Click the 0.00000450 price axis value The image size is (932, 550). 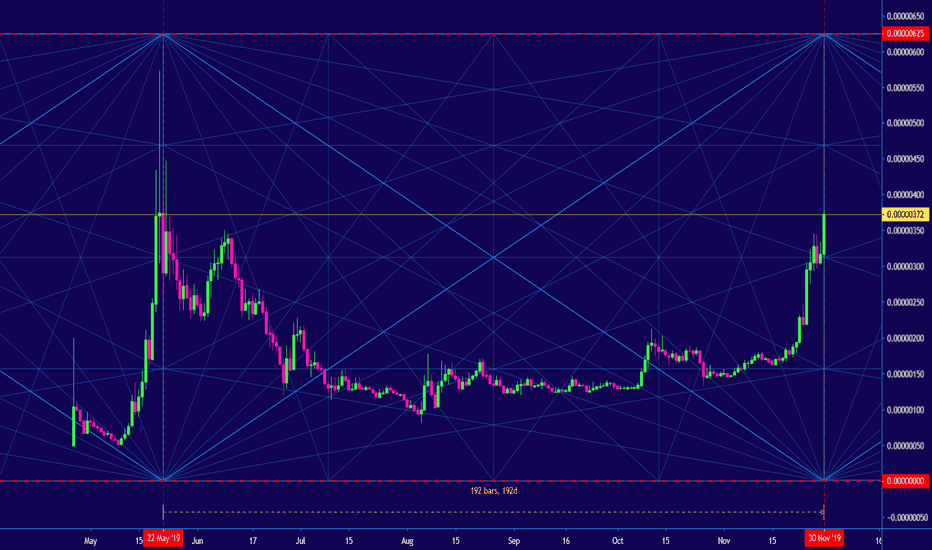click(x=906, y=159)
